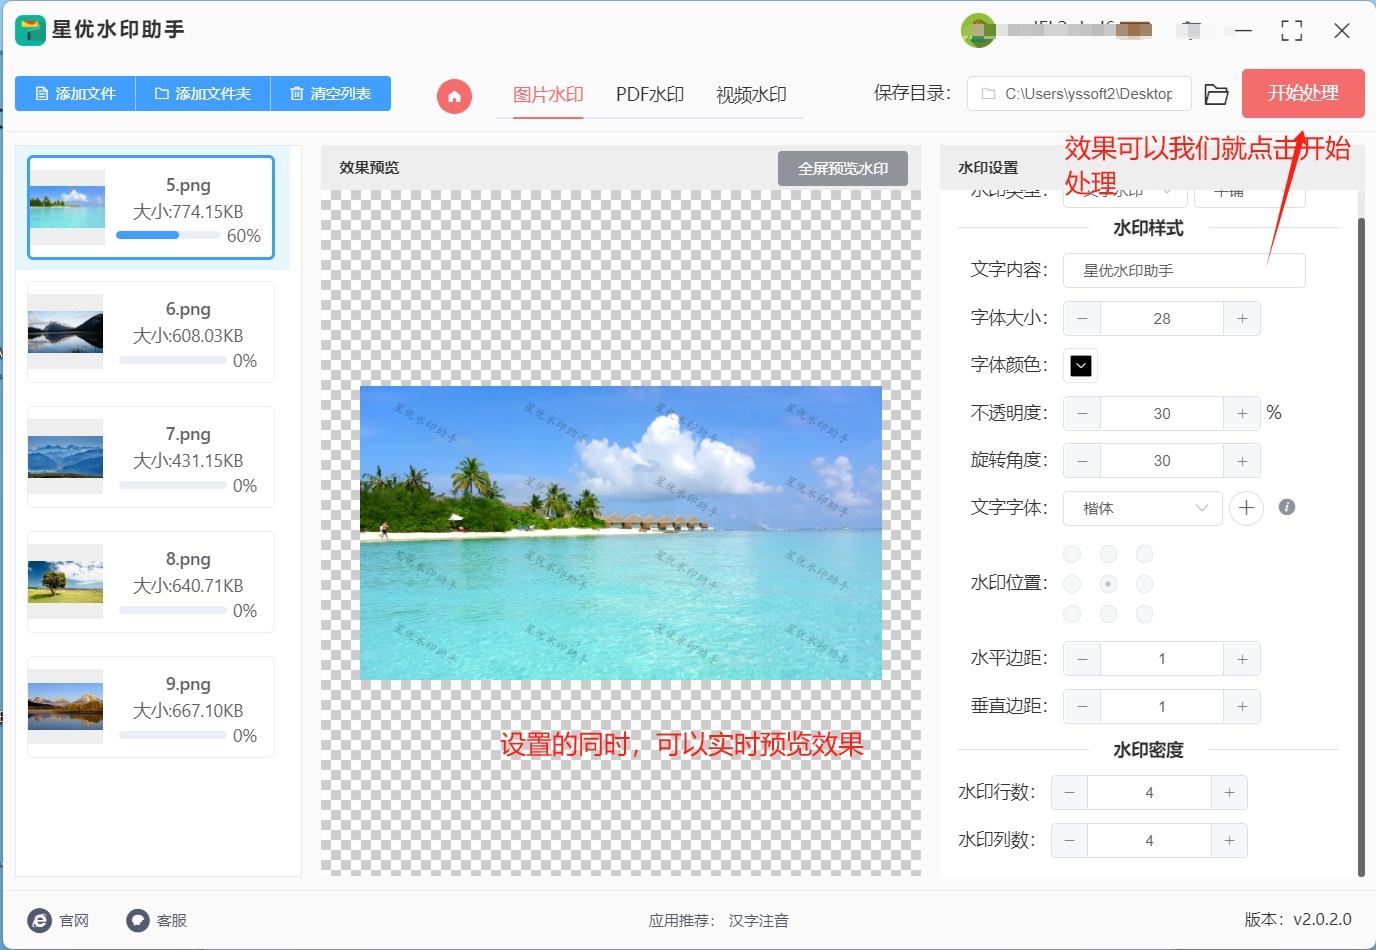Click 全屏预览水印 button
Viewport: 1376px width, 950px height.
point(843,169)
